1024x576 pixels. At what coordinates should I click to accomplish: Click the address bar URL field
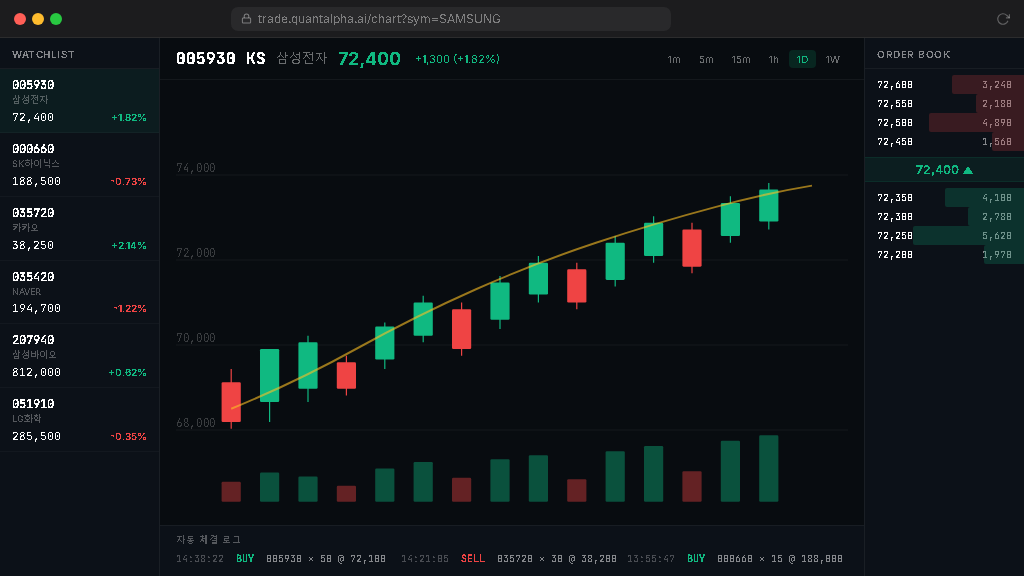[x=450, y=19]
